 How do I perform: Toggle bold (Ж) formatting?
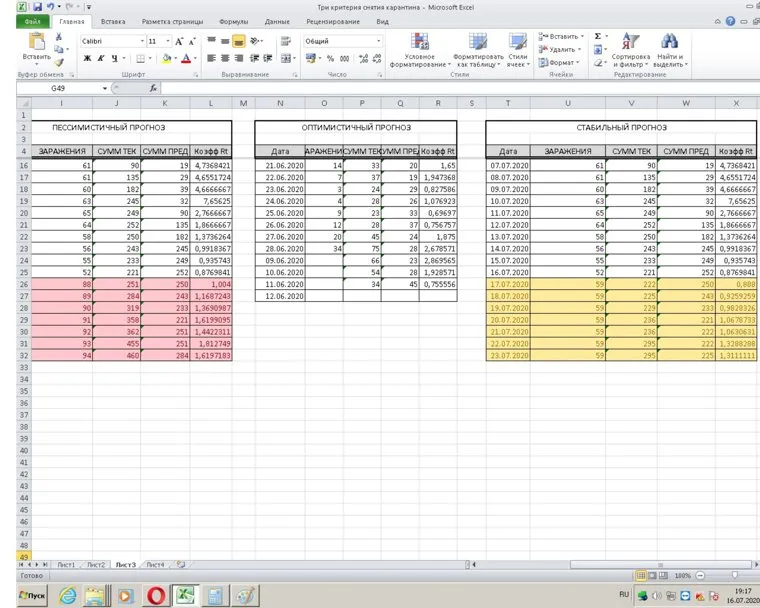click(88, 59)
